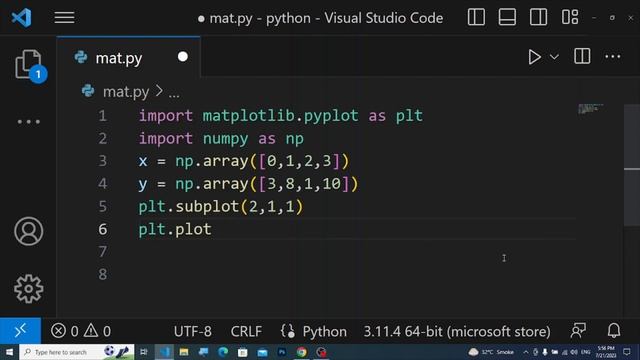640x360 pixels.
Task: Open Customize Layout options
Action: click(570, 18)
